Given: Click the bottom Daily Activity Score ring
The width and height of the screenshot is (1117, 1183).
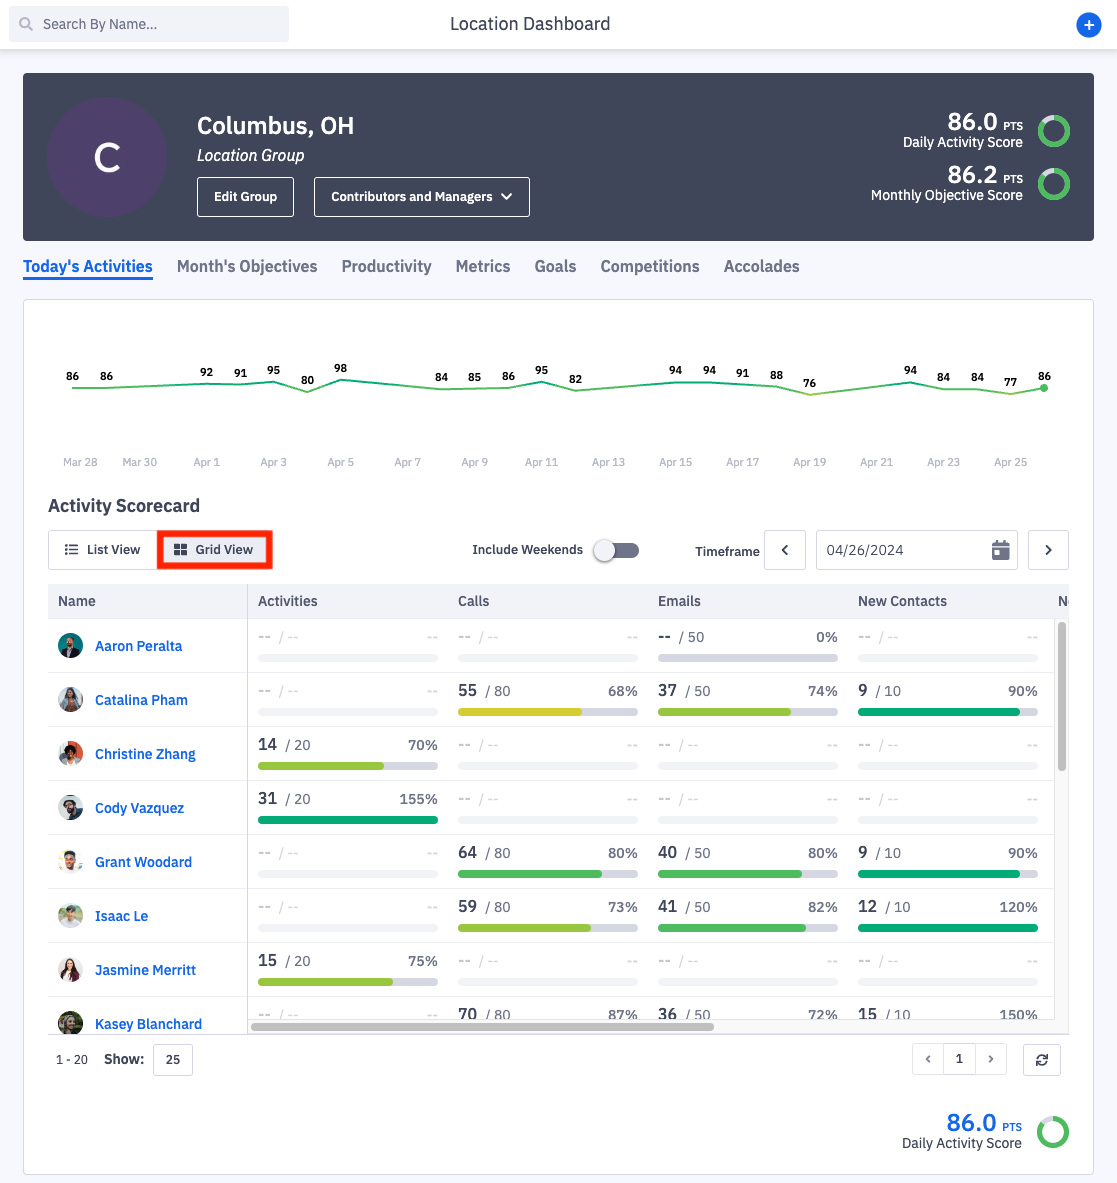Looking at the screenshot, I should click(1053, 1132).
